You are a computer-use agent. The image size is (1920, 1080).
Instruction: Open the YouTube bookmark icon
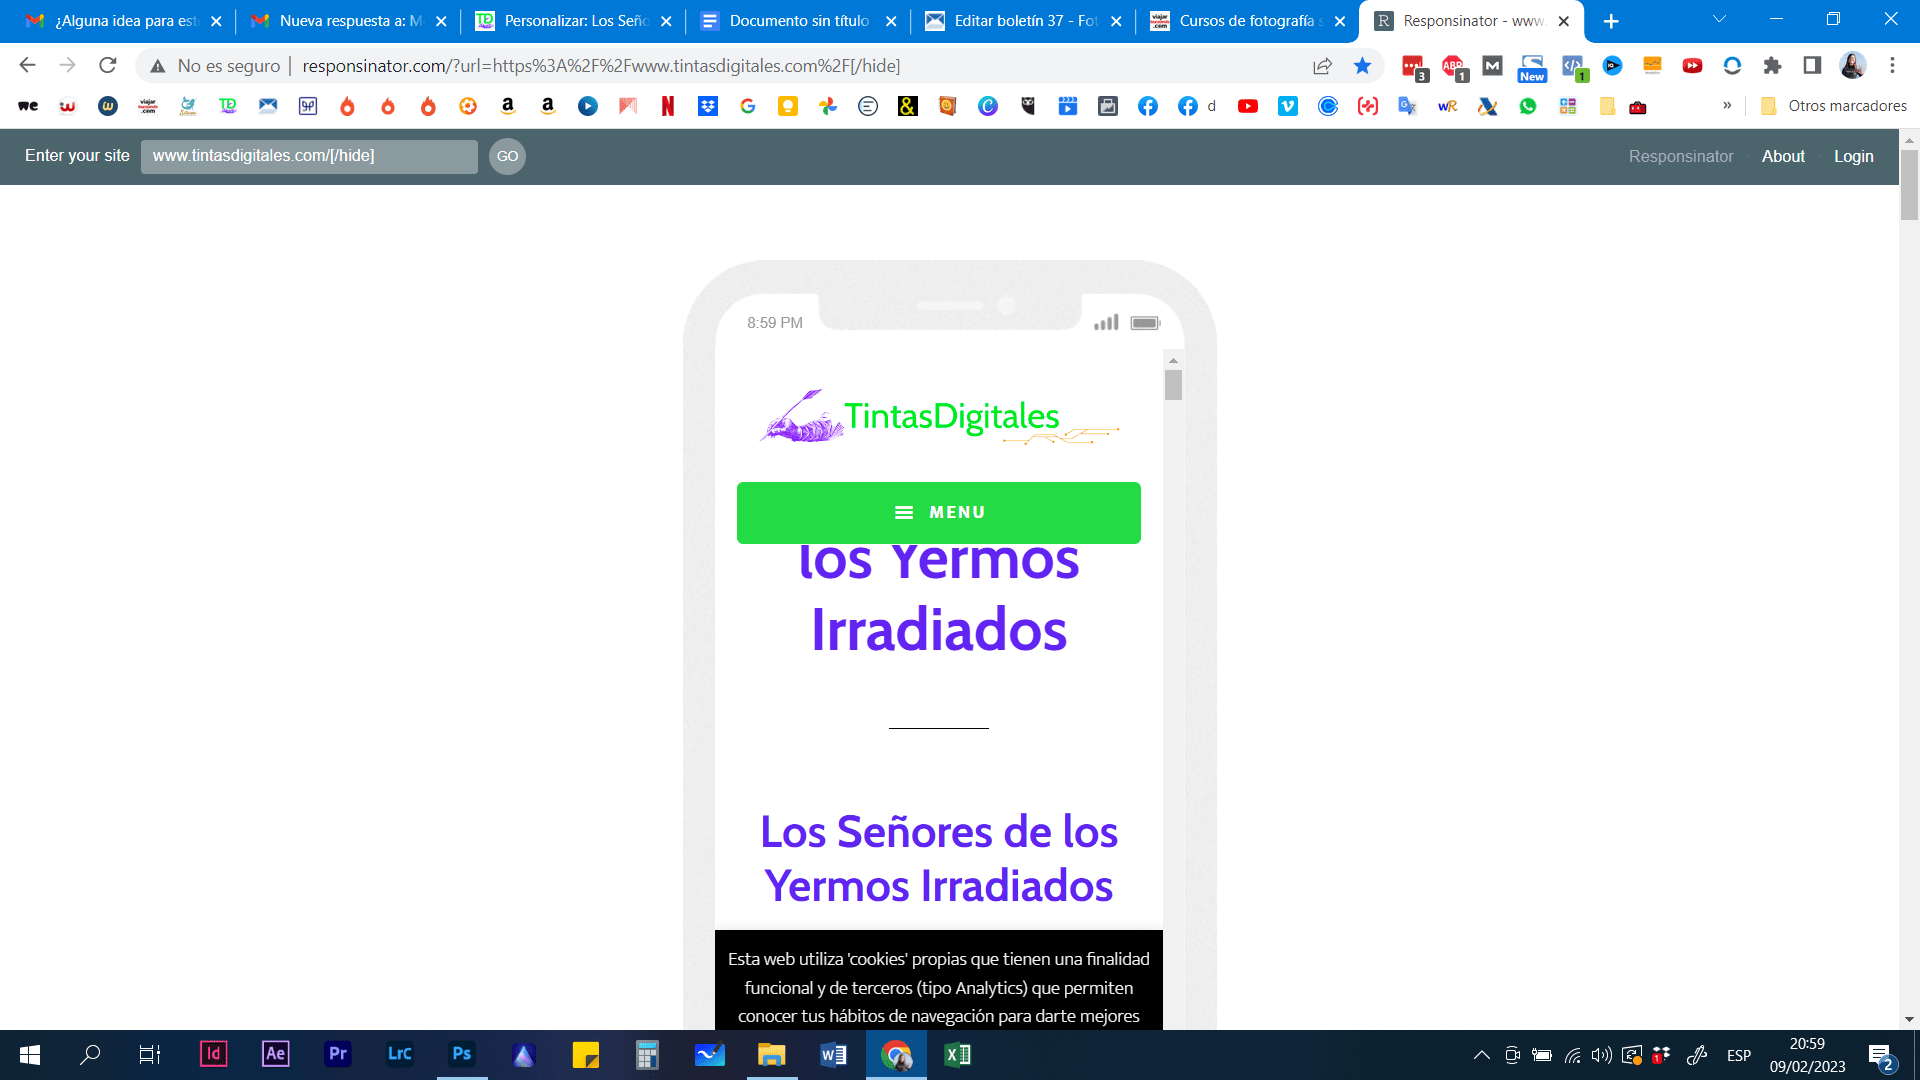1248,106
